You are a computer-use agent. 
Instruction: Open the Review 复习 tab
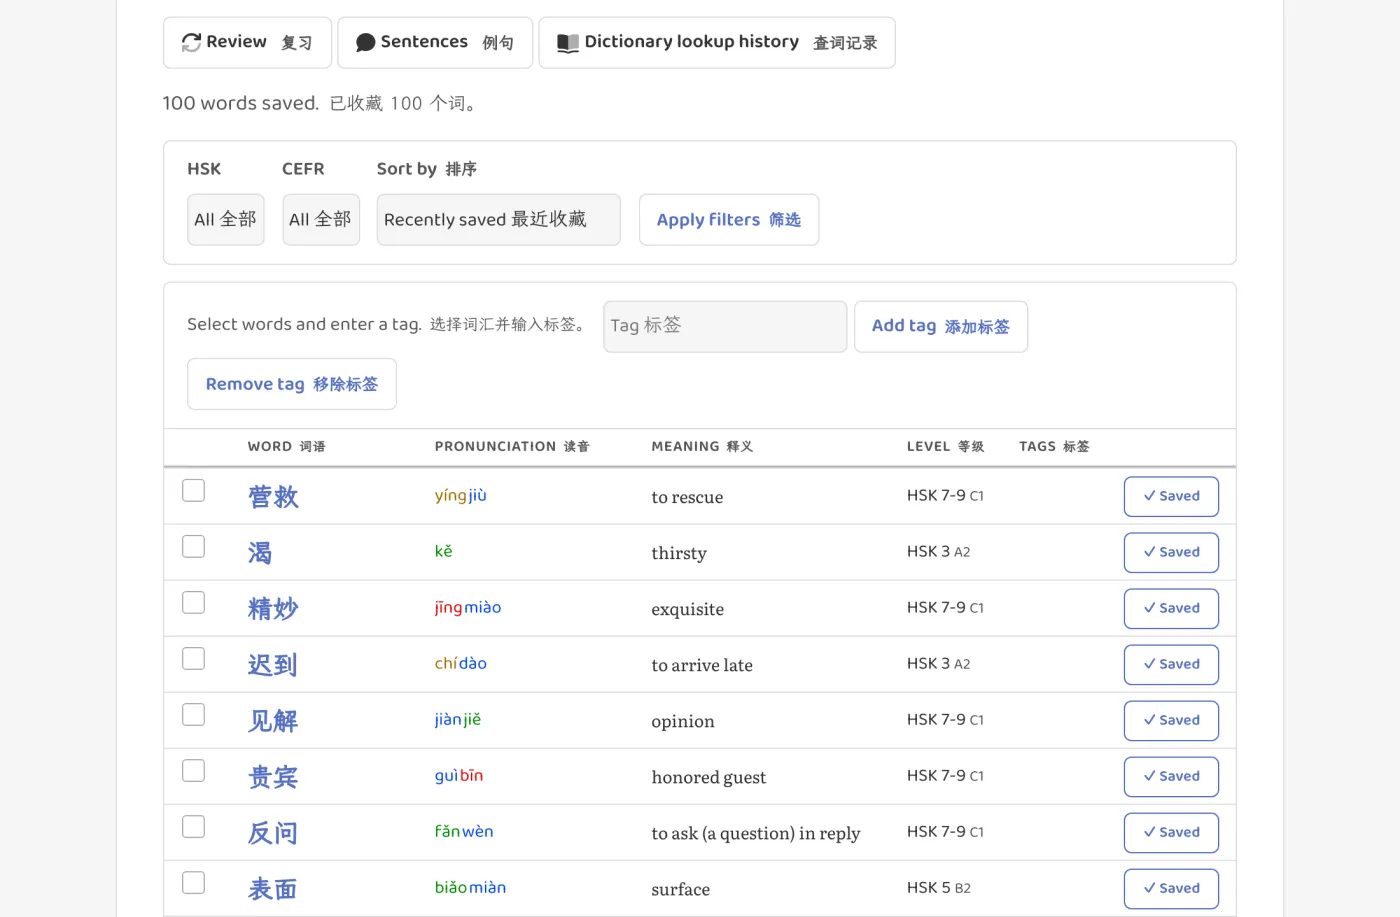click(247, 42)
